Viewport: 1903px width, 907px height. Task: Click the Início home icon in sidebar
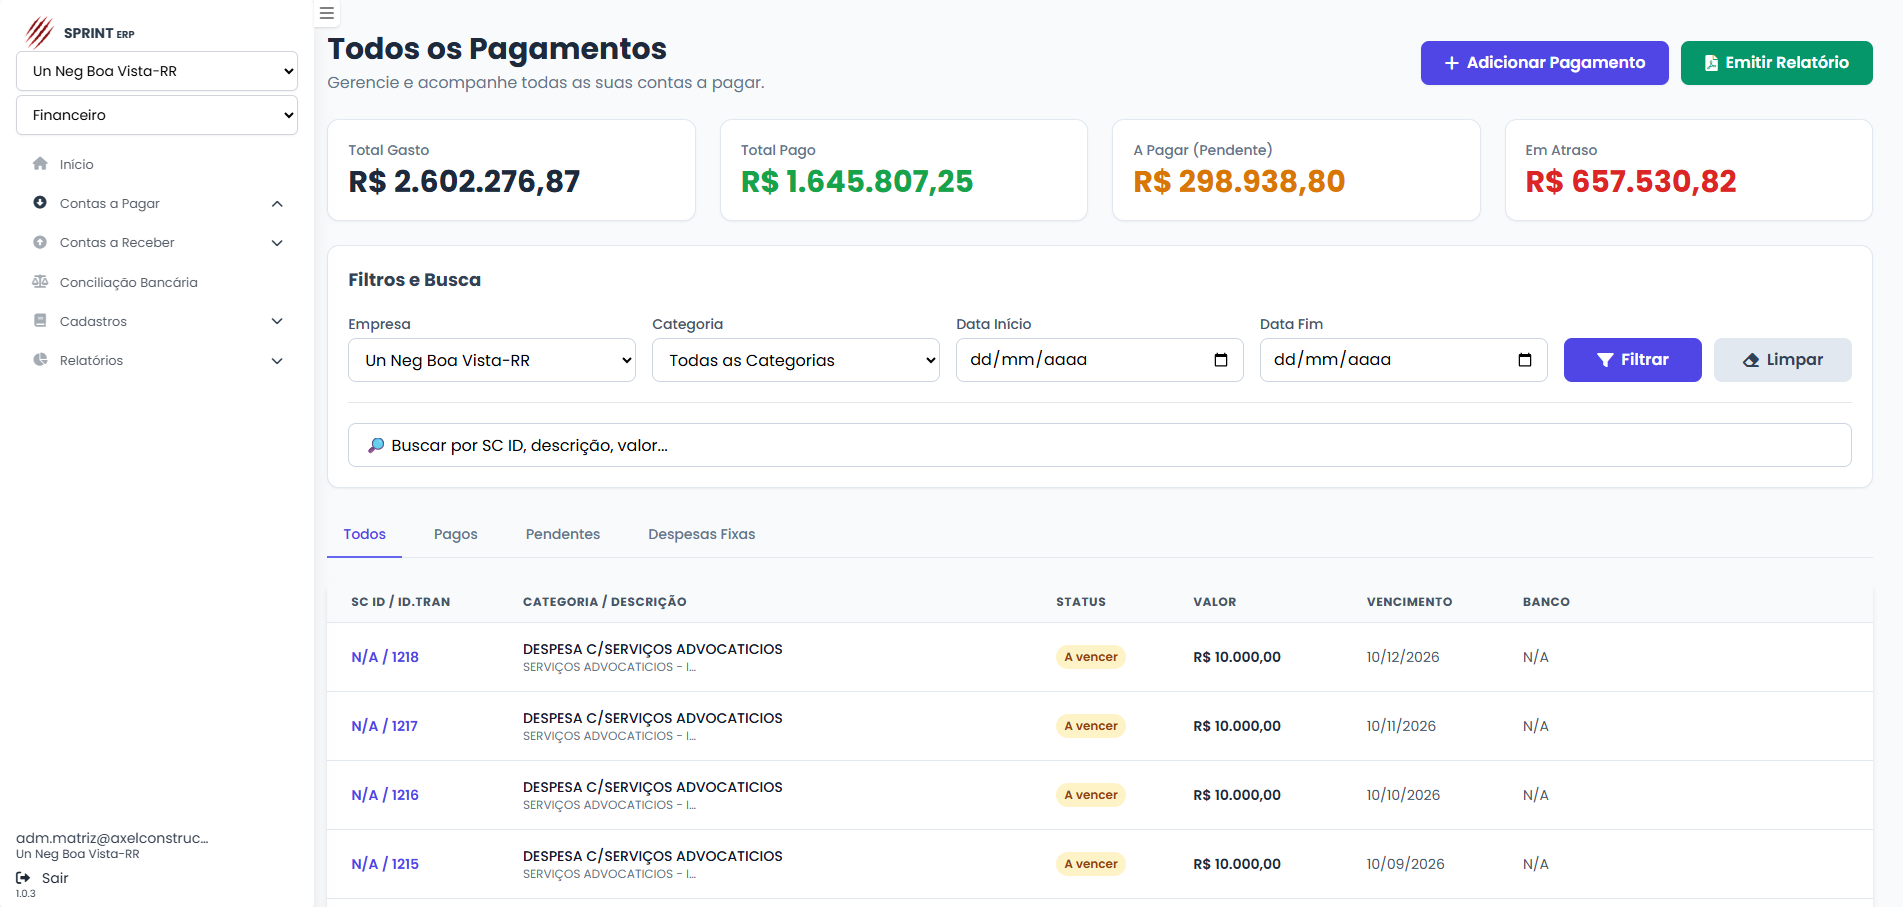[x=40, y=164]
